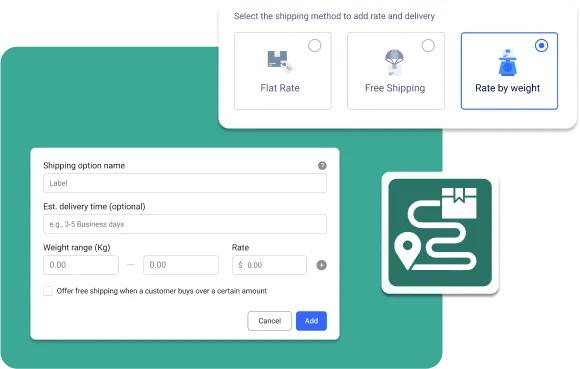Click the Rate by weight card label
580x369 pixels.
tap(508, 88)
